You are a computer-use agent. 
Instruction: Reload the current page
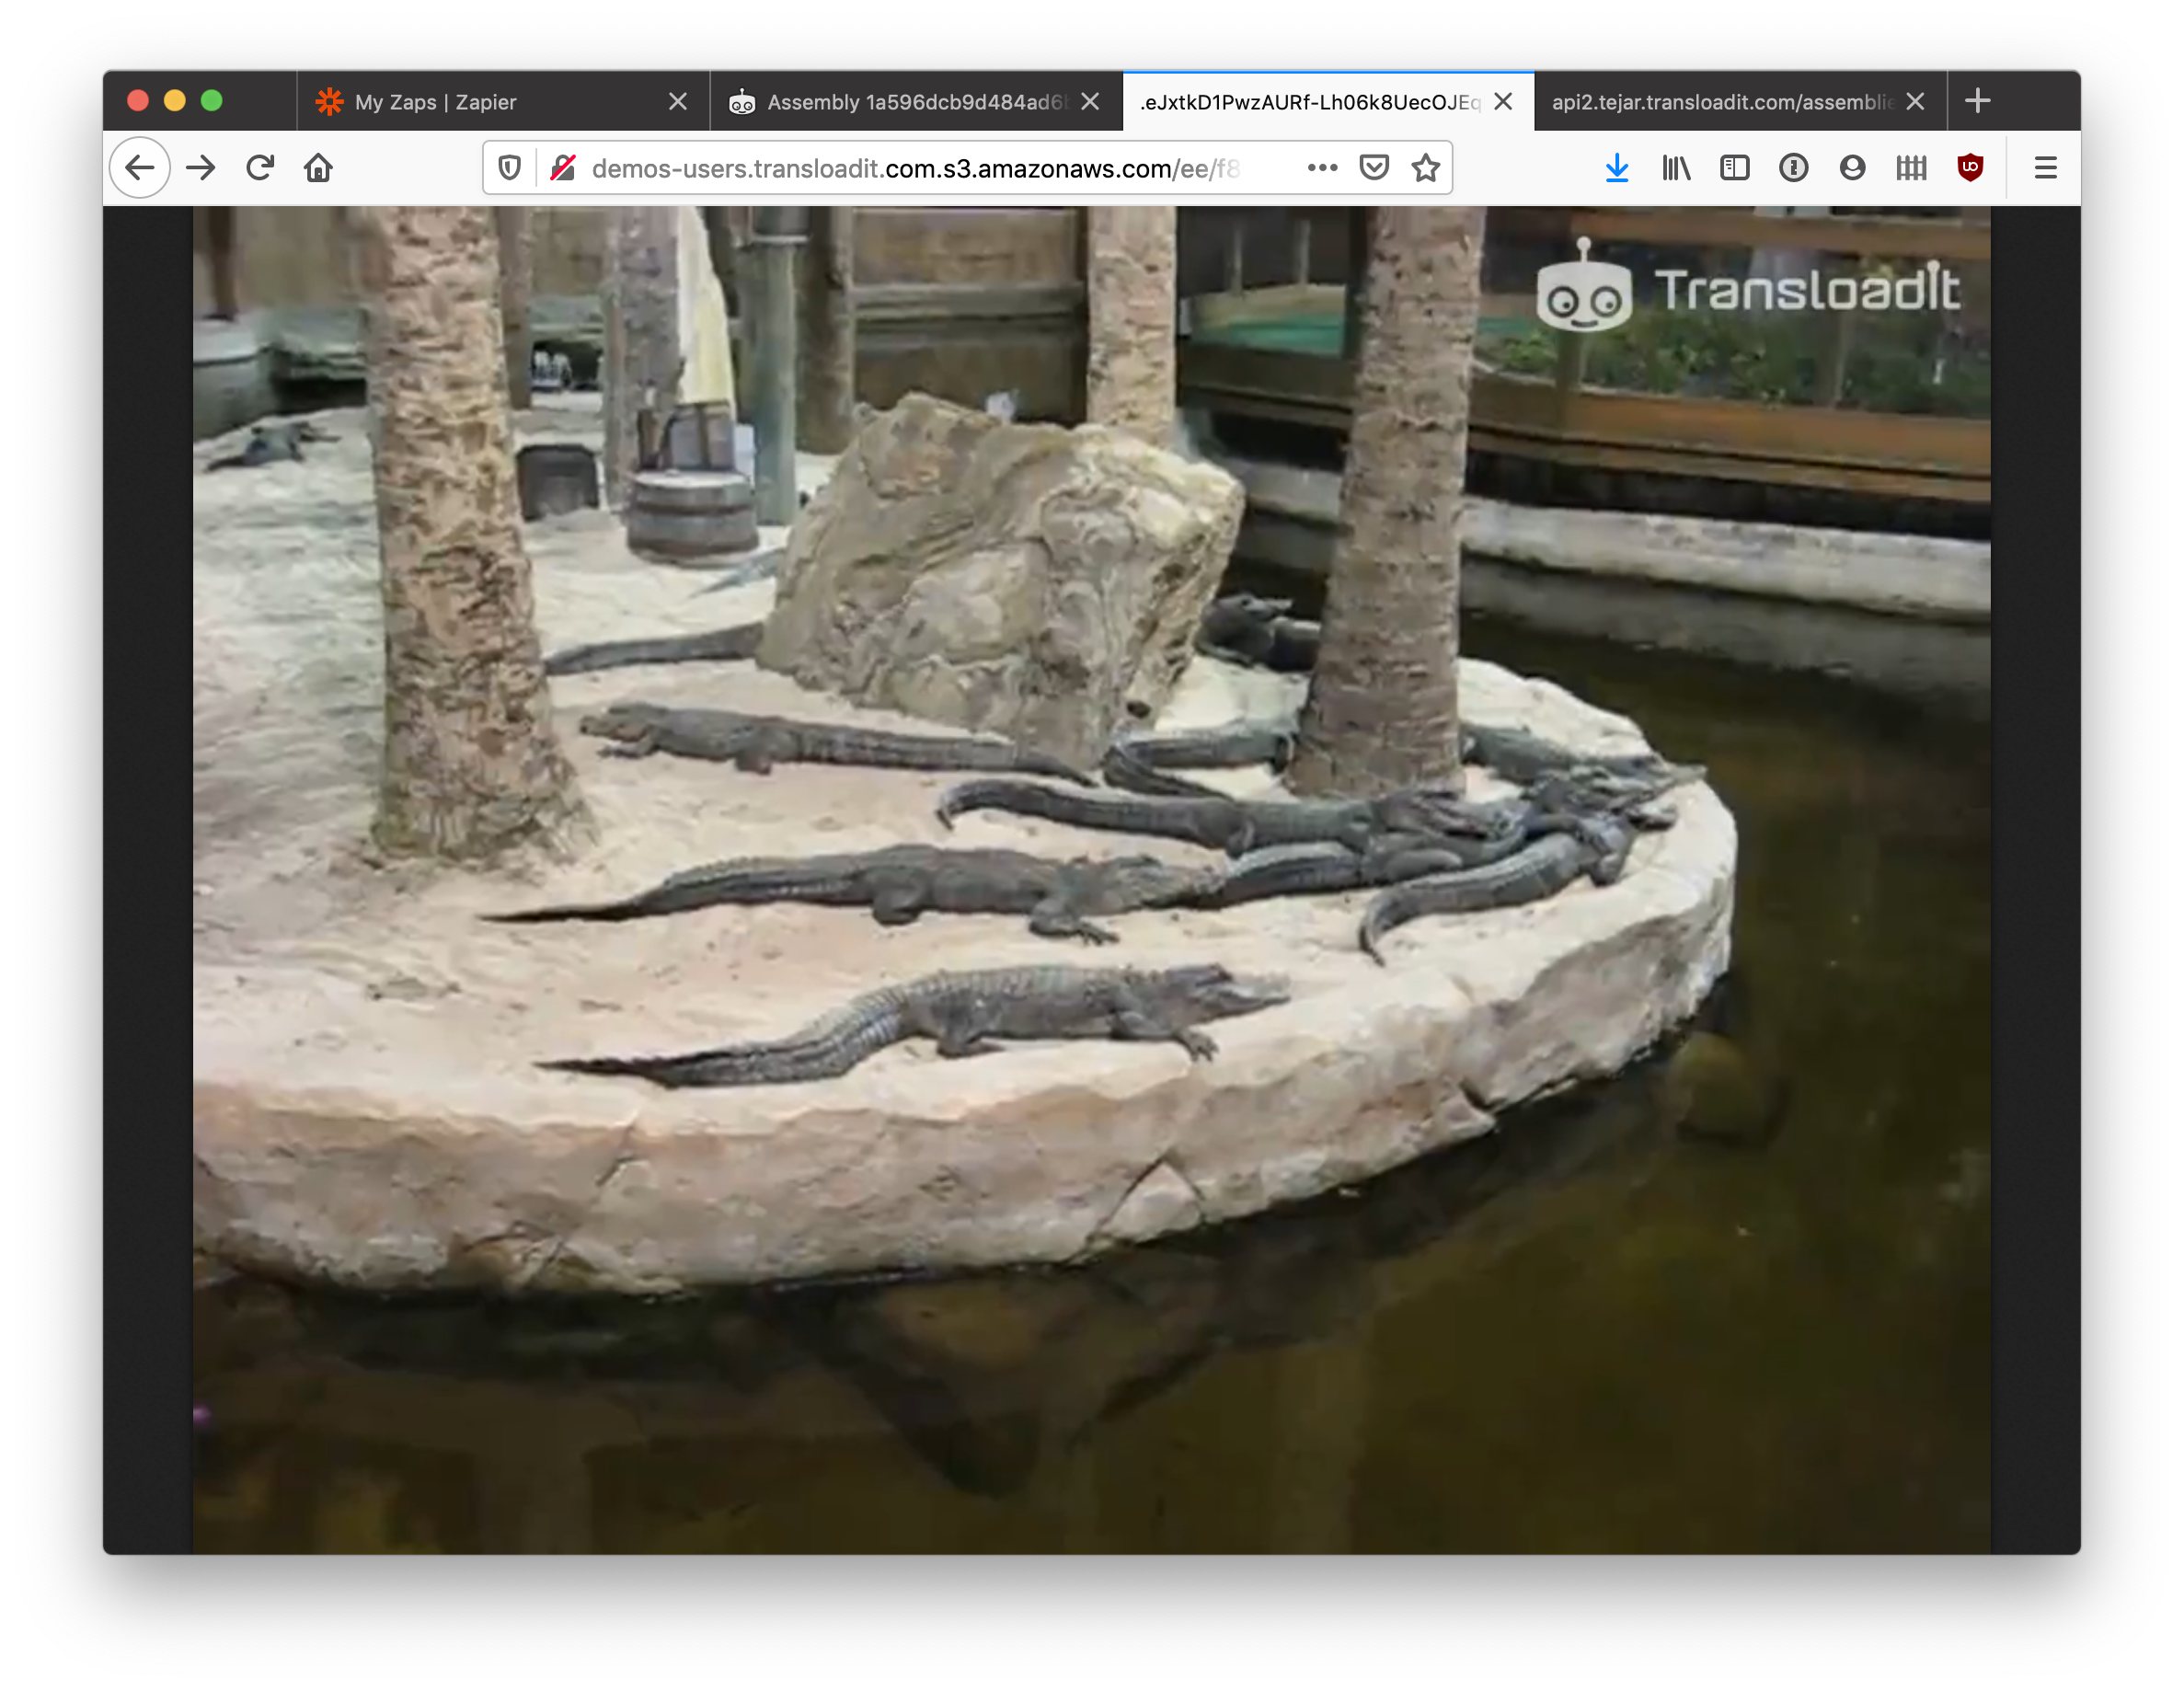point(260,168)
